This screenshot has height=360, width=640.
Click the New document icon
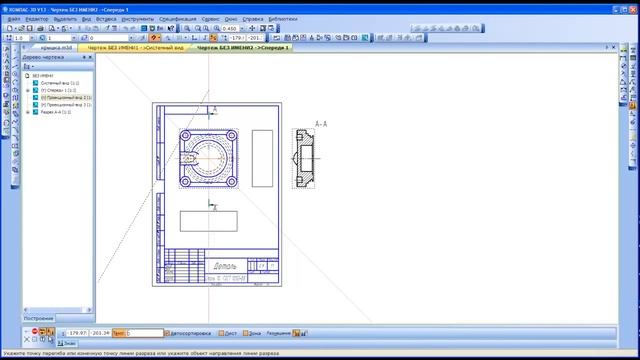pyautogui.click(x=9, y=28)
